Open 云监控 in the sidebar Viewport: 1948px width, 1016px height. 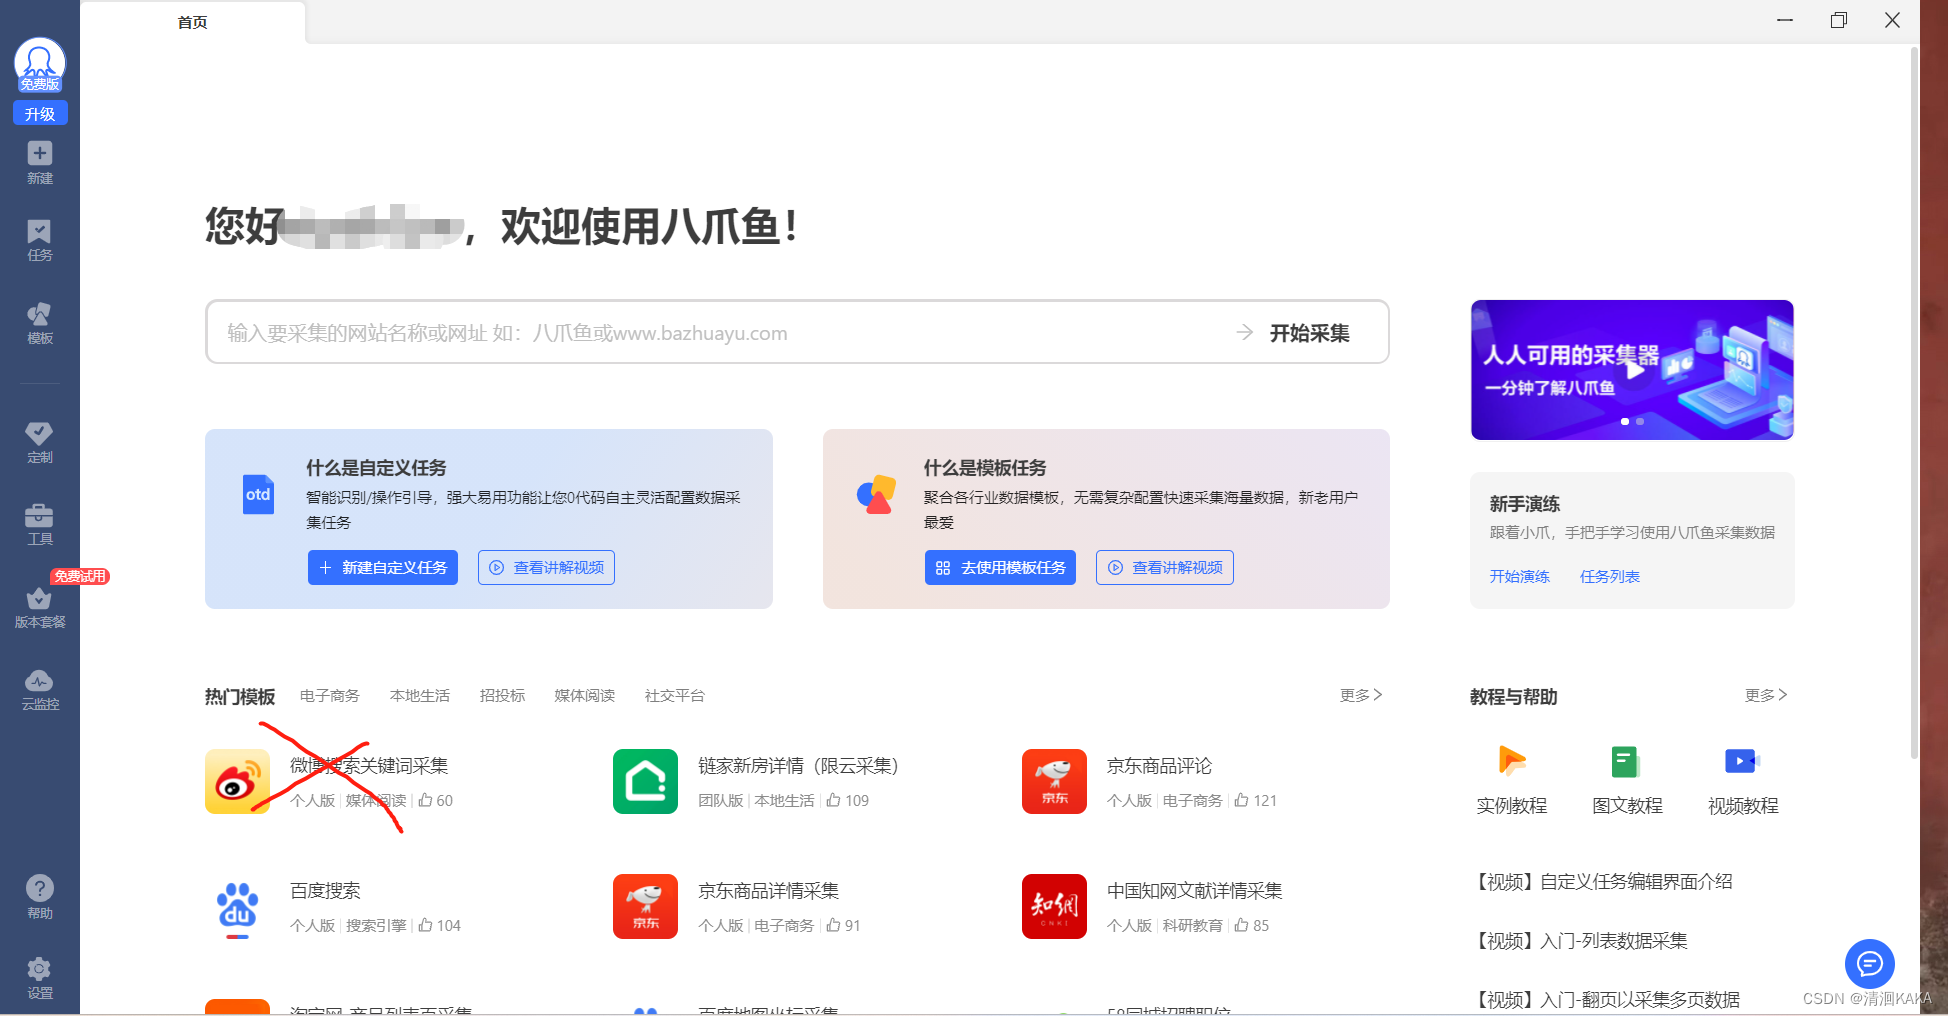click(x=40, y=690)
